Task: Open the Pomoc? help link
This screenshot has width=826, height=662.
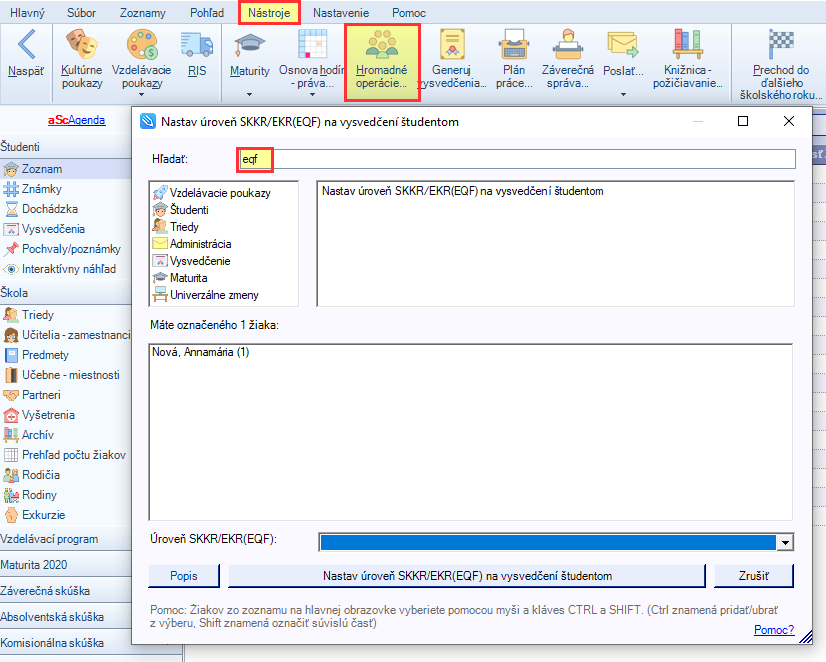Action: click(x=774, y=630)
